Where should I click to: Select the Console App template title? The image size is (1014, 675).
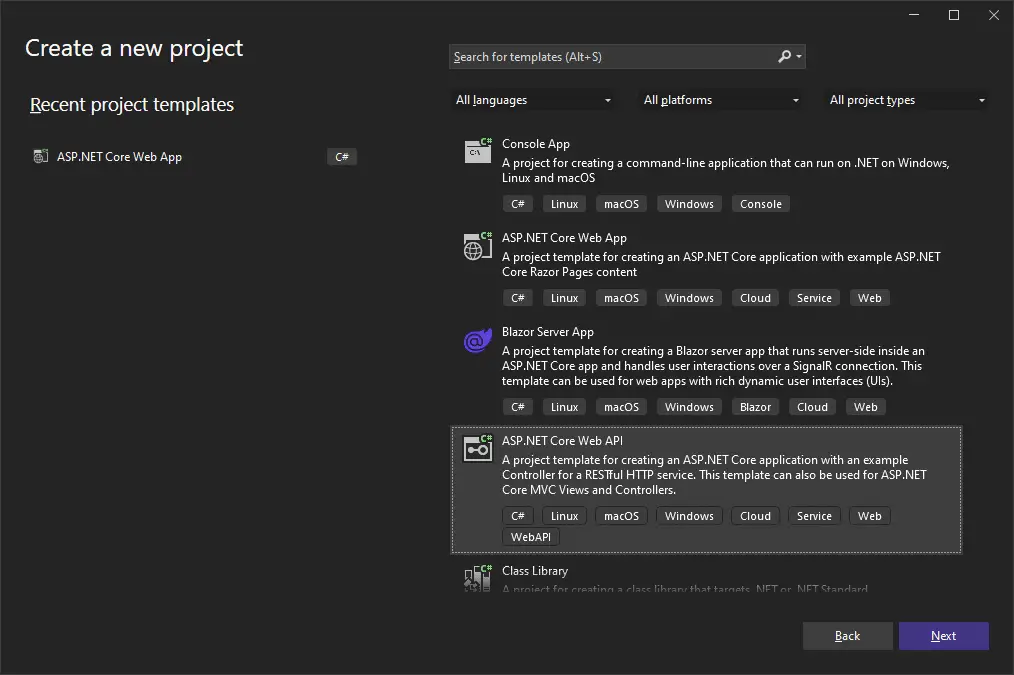535,144
